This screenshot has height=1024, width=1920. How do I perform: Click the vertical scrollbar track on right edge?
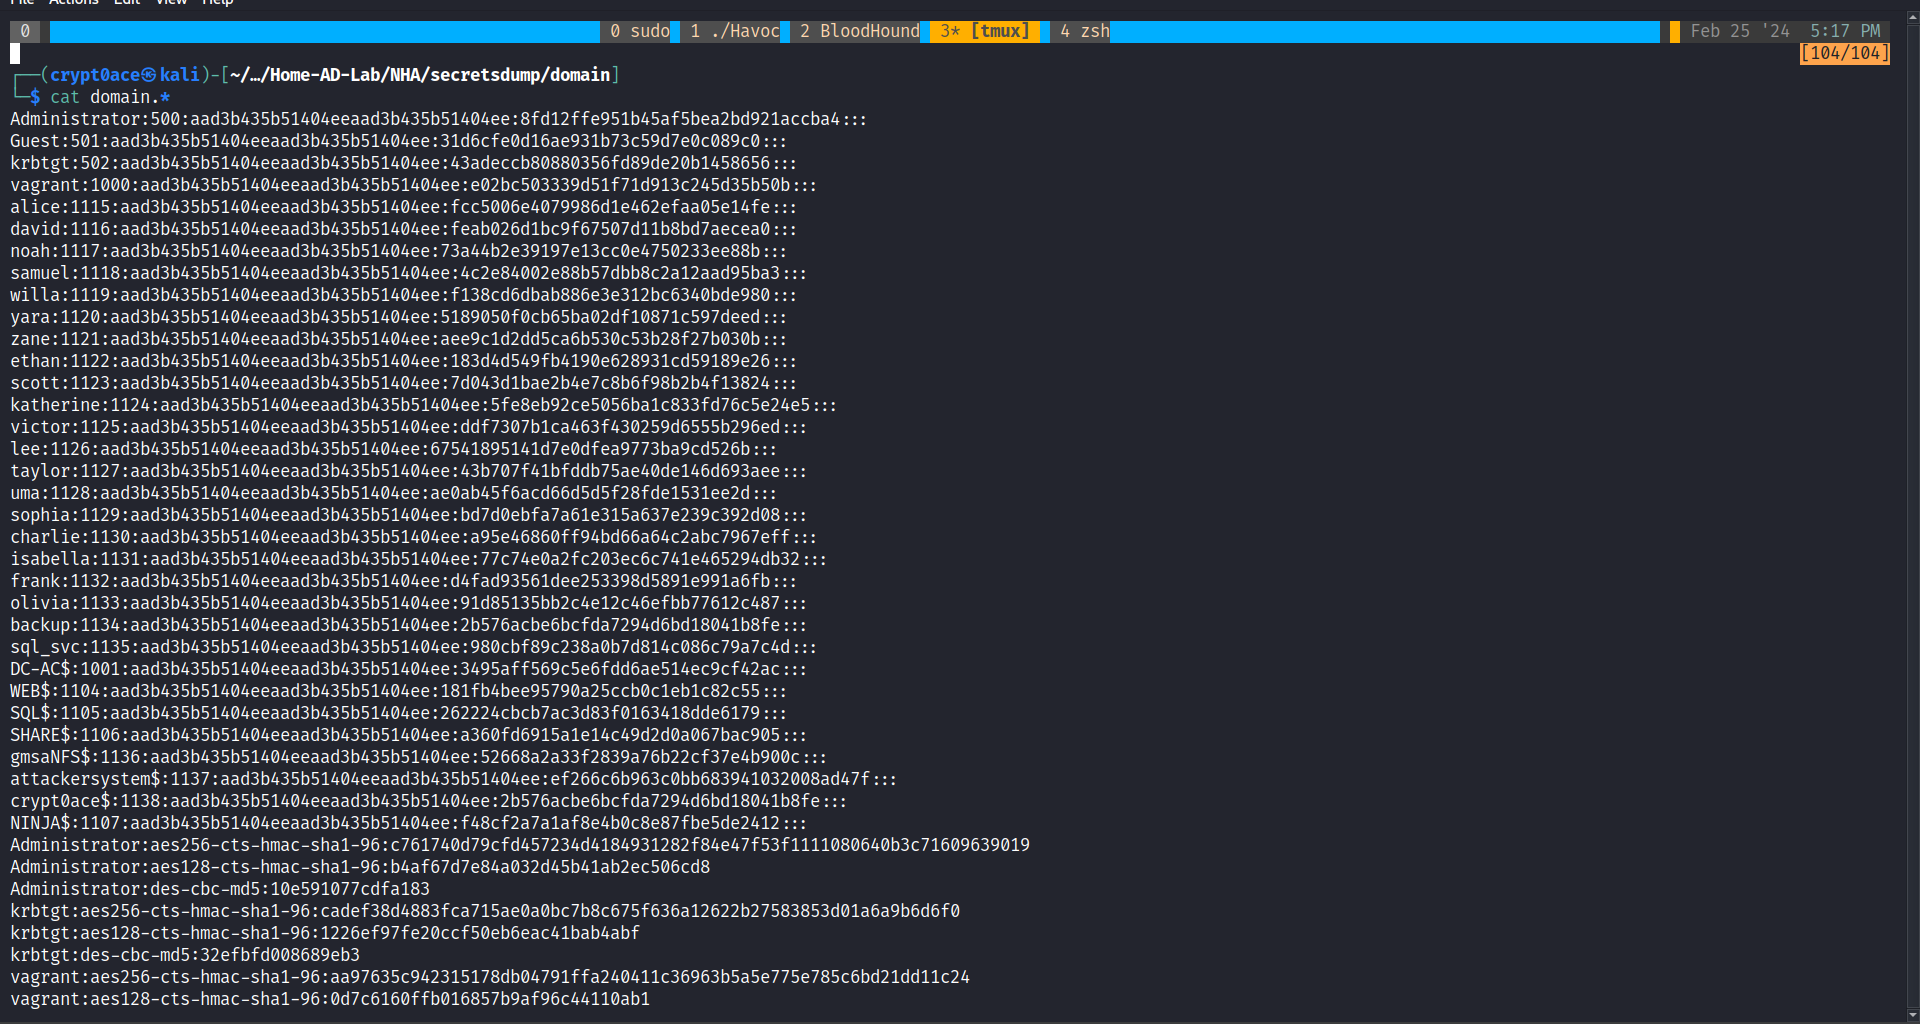pyautogui.click(x=1912, y=500)
